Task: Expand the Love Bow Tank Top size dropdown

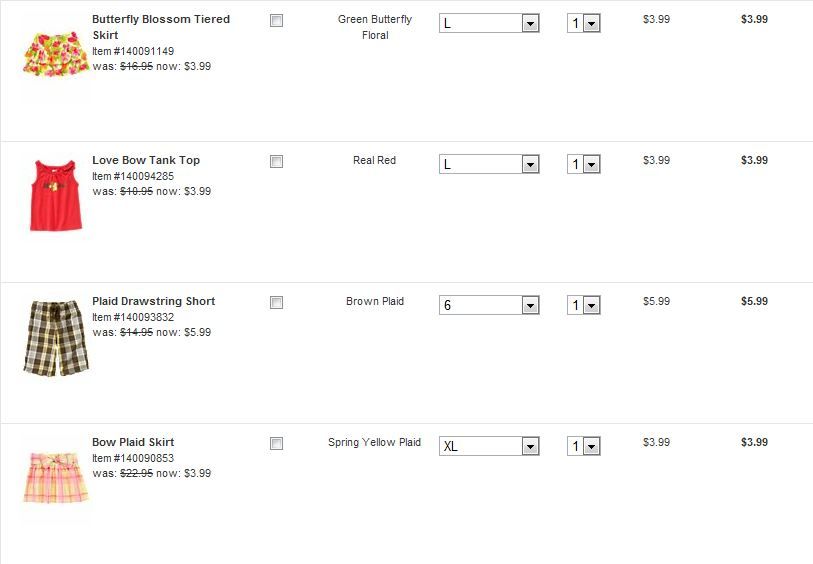Action: coord(489,164)
